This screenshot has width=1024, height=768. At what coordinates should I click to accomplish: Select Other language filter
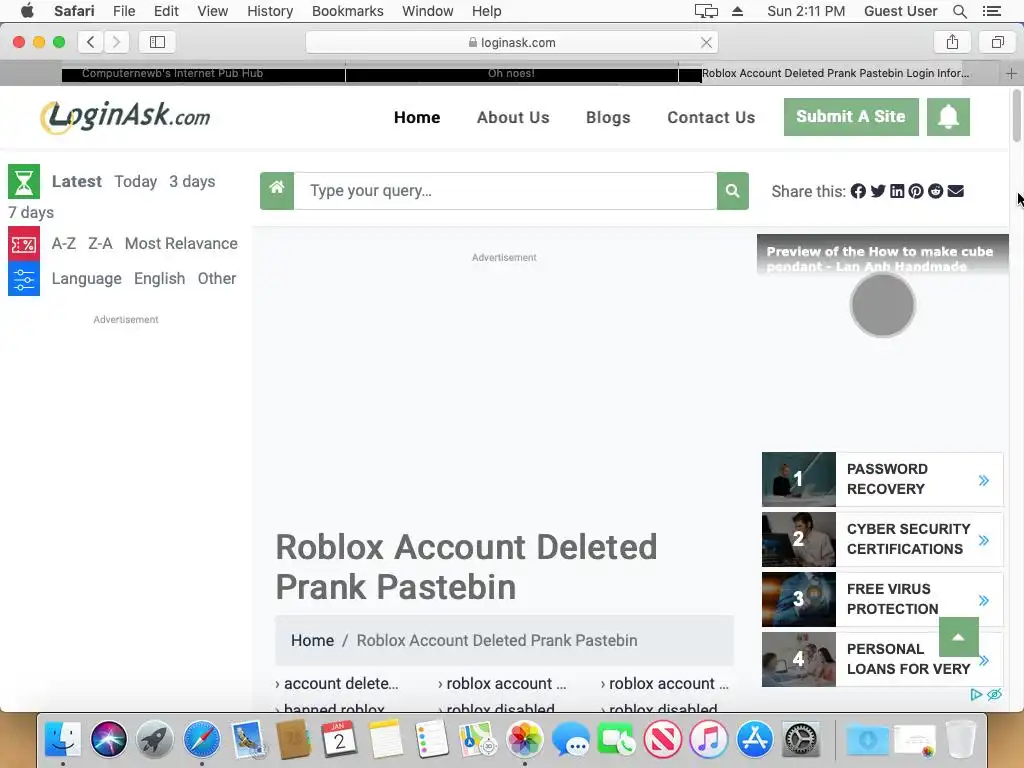point(217,279)
